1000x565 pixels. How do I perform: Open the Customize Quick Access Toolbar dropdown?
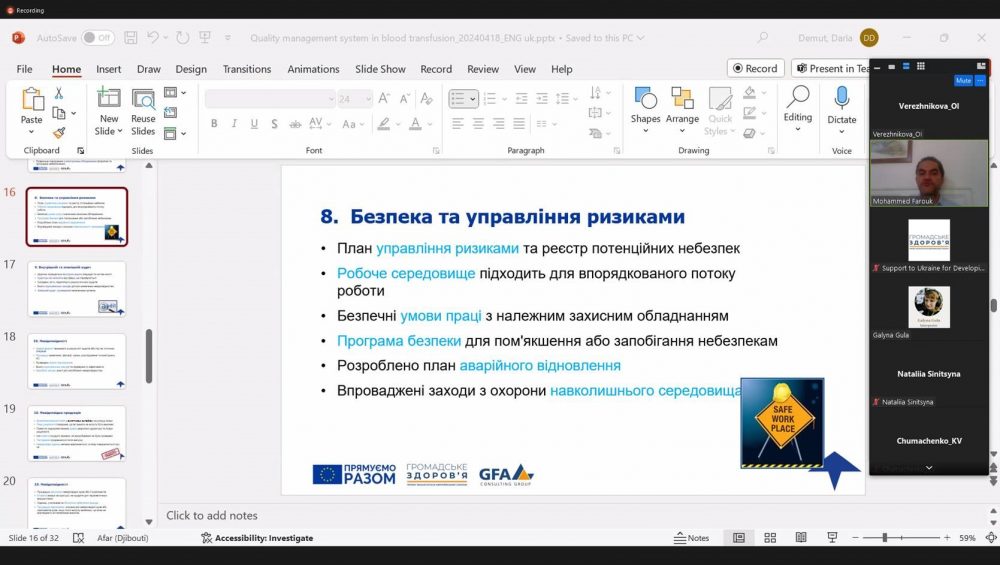[228, 38]
